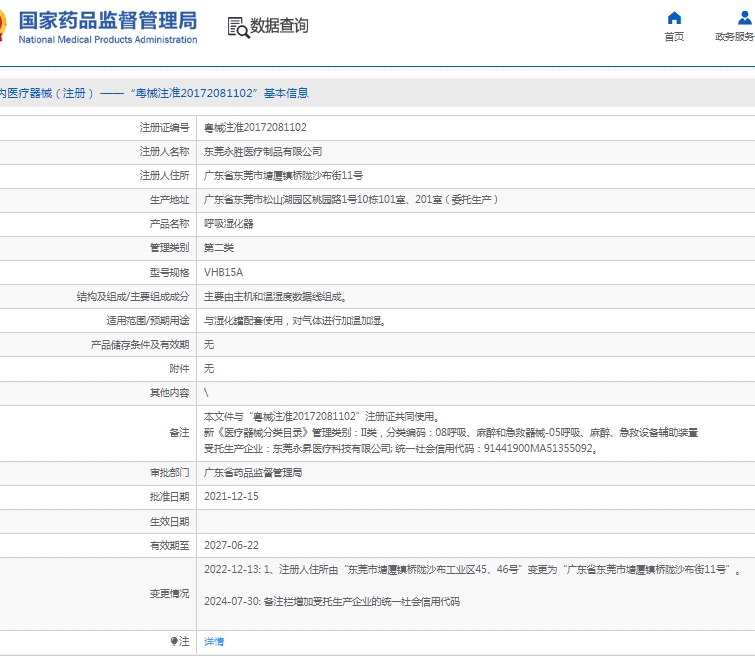Click the 变更情况 field label
Image resolution: width=755 pixels, height=661 pixels.
(169, 594)
